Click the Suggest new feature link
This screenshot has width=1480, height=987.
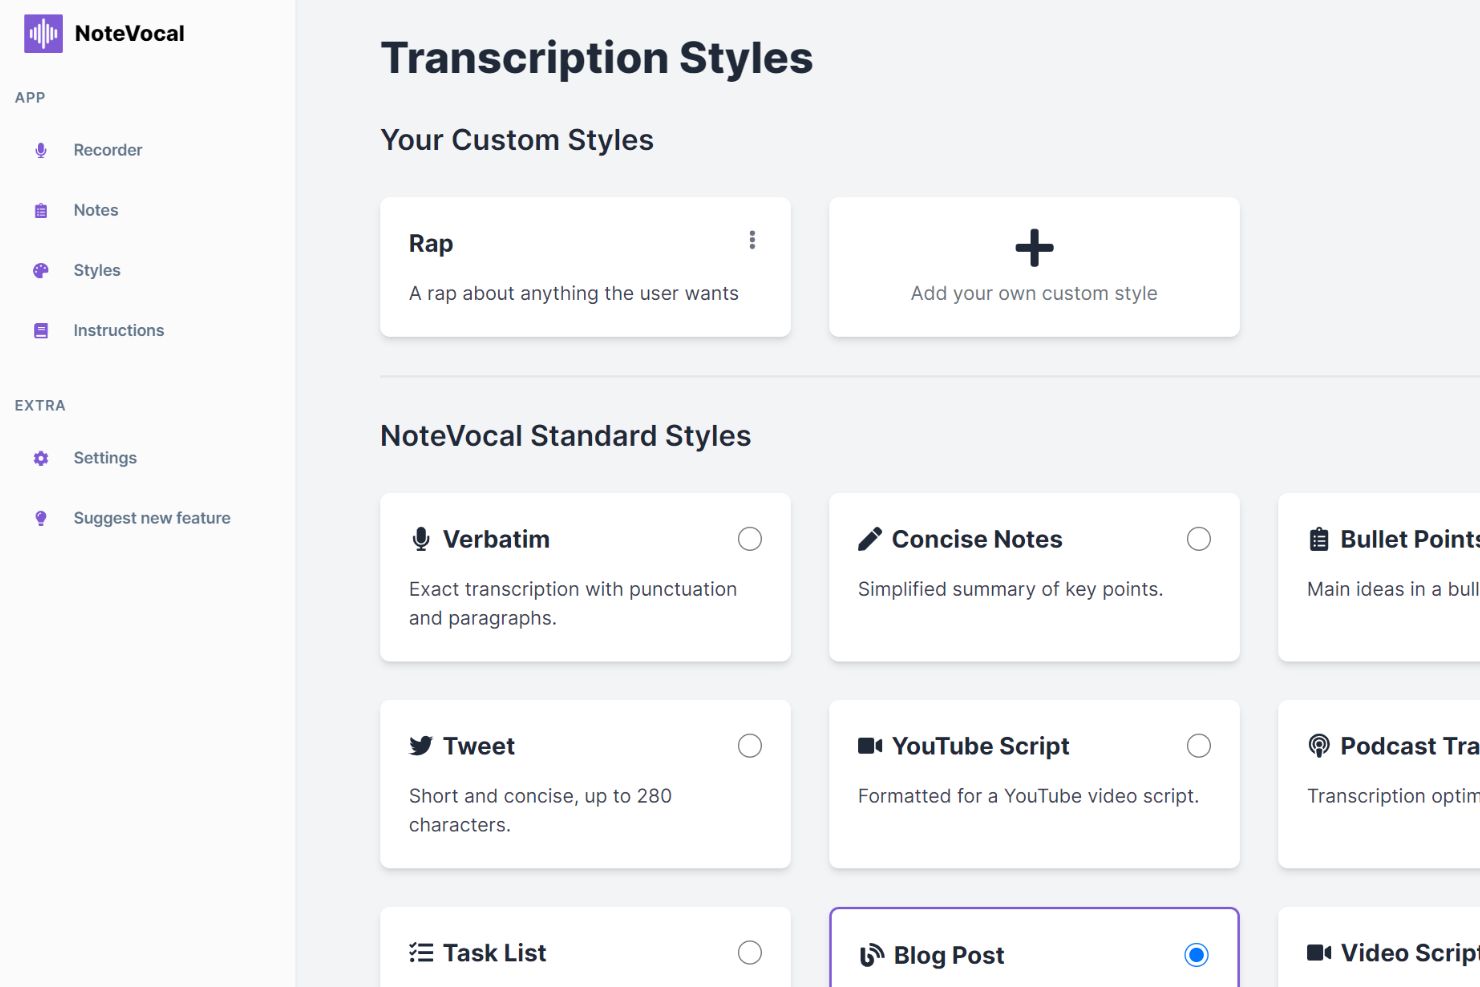(x=152, y=518)
